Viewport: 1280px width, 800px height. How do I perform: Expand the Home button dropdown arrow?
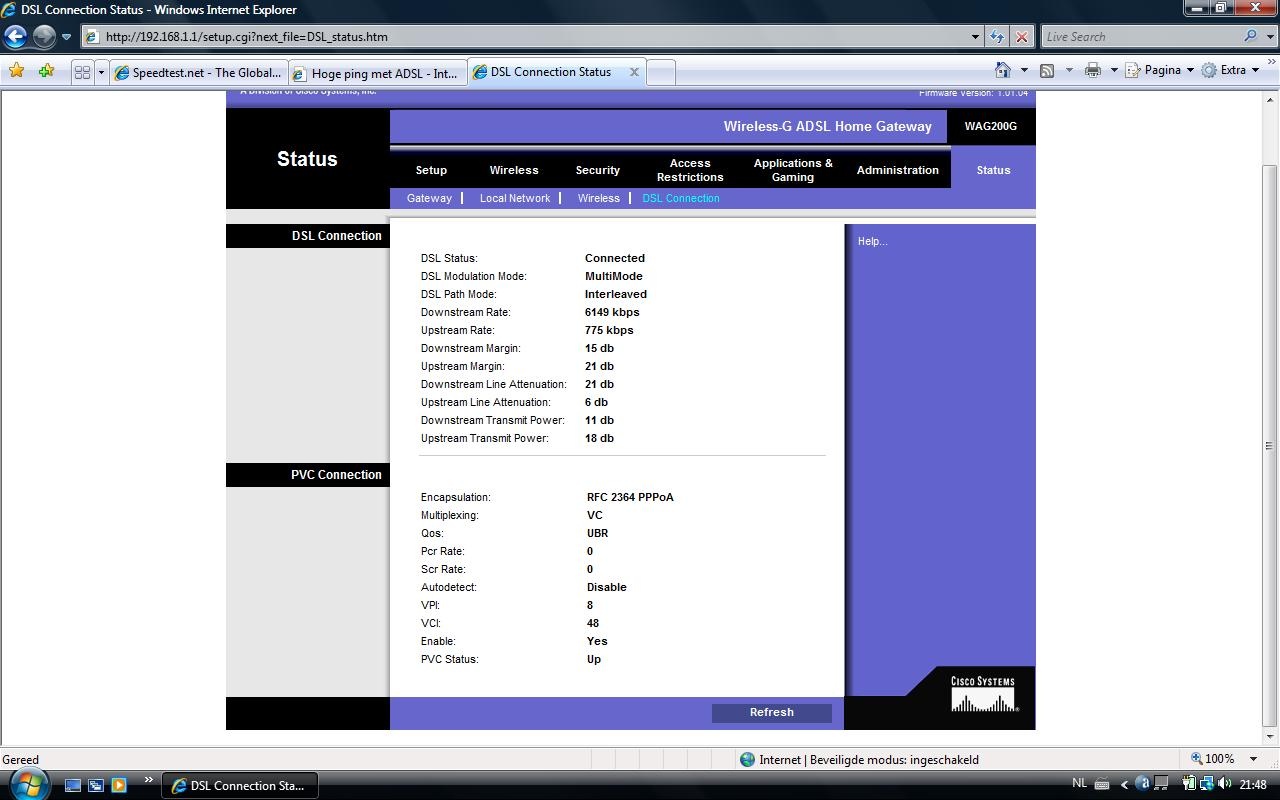coord(1024,70)
